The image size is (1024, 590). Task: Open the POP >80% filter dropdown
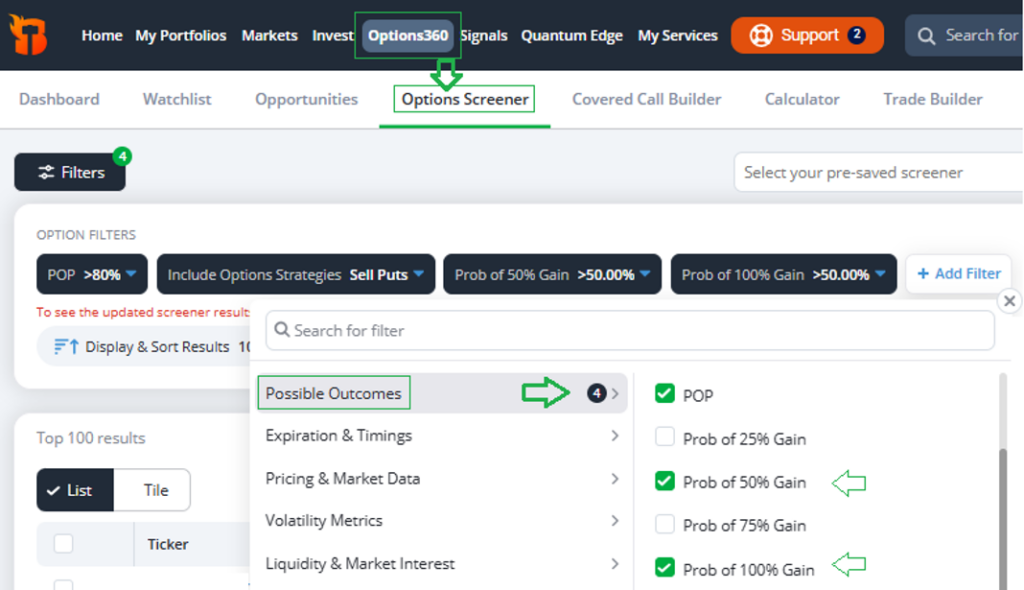pyautogui.click(x=92, y=274)
